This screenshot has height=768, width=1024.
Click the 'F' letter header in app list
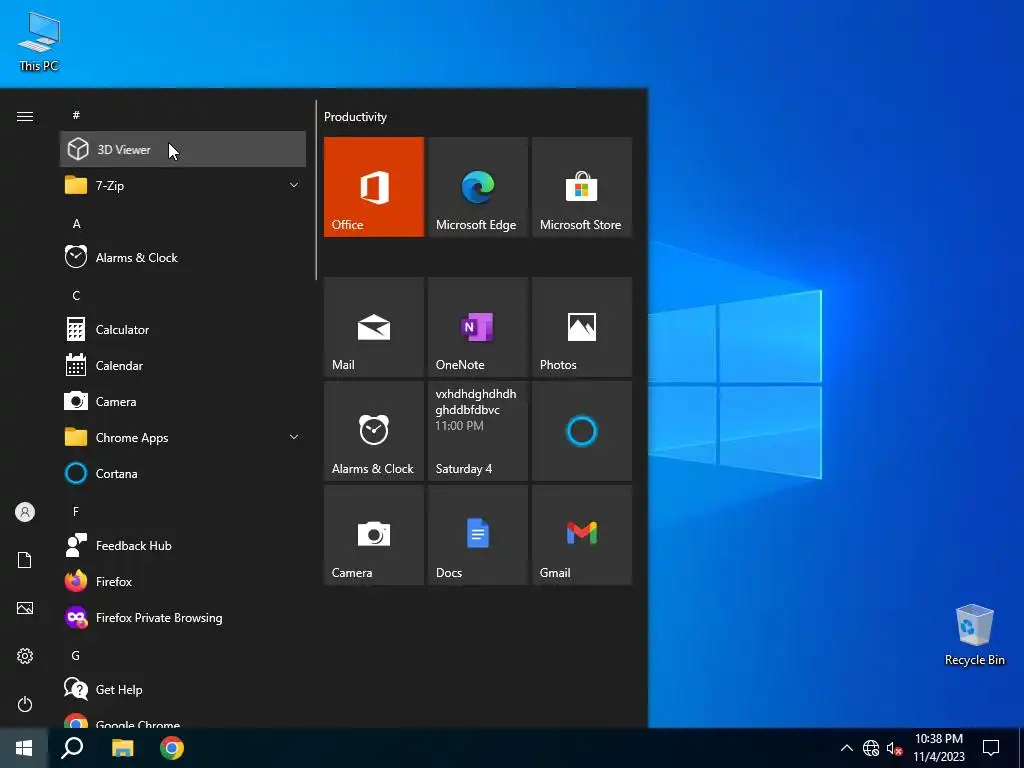(76, 511)
